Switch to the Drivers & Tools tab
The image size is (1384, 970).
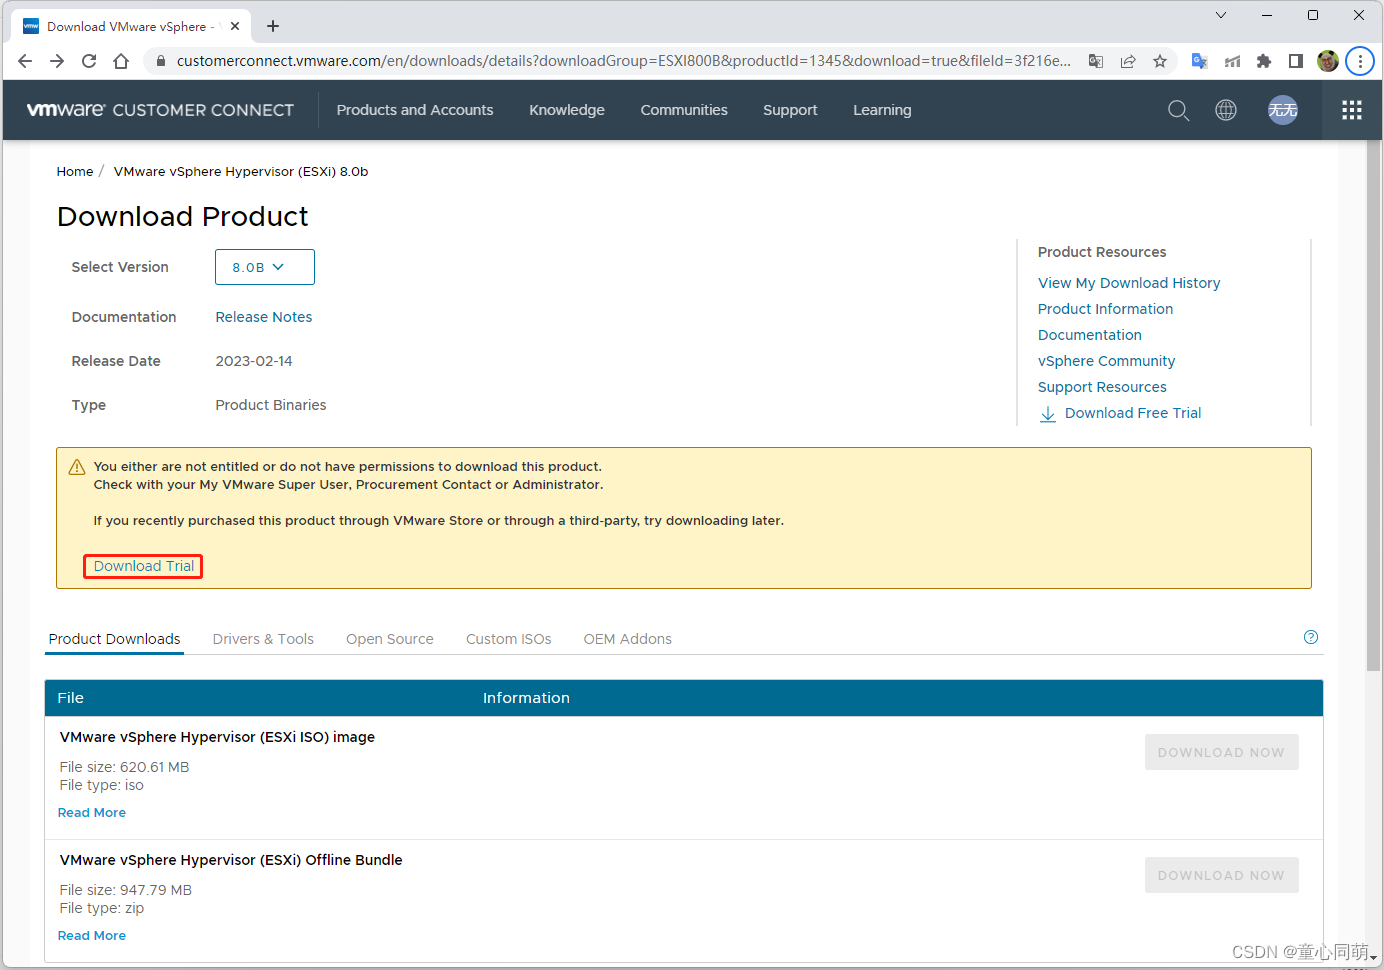click(263, 638)
